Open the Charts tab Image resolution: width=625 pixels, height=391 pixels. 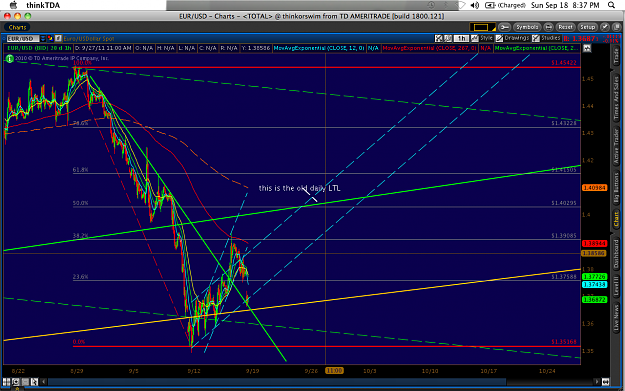click(x=17, y=27)
